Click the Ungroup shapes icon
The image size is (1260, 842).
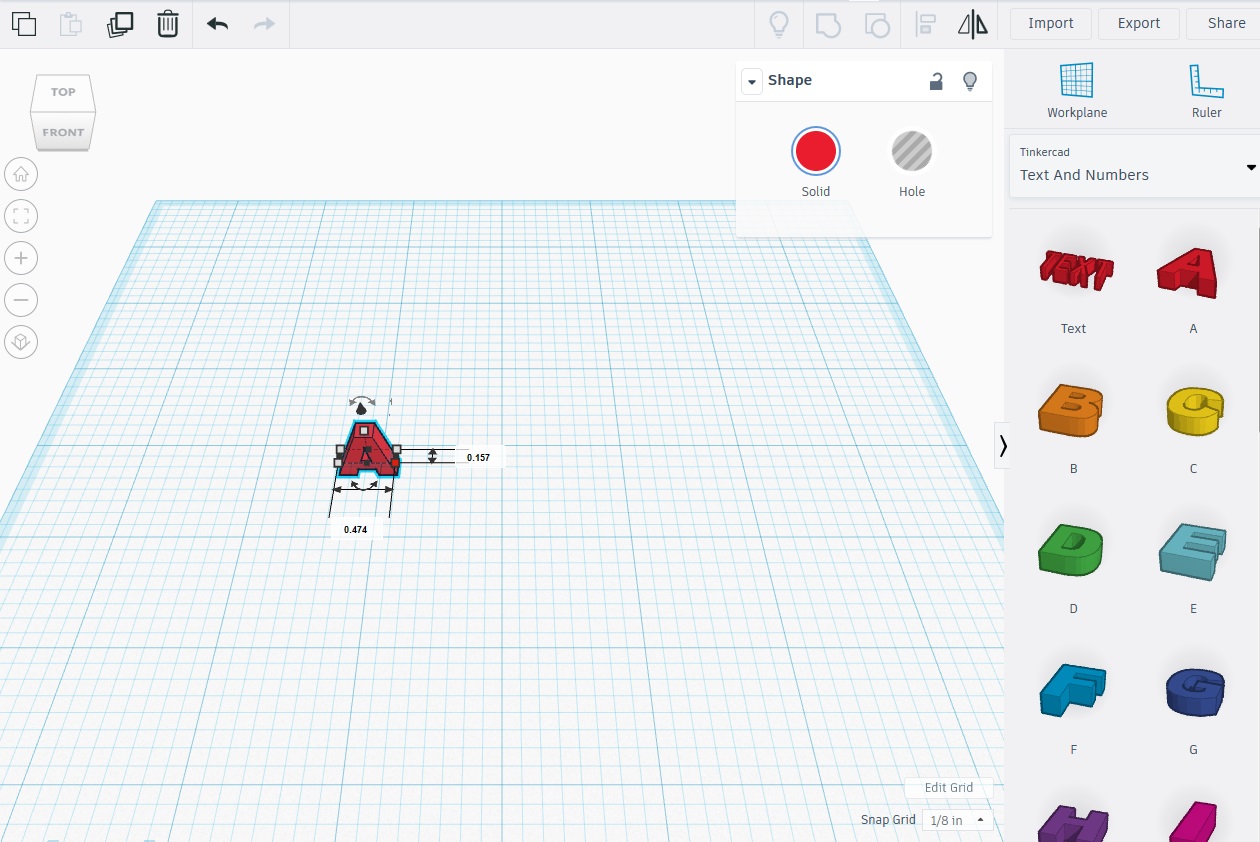pos(877,24)
